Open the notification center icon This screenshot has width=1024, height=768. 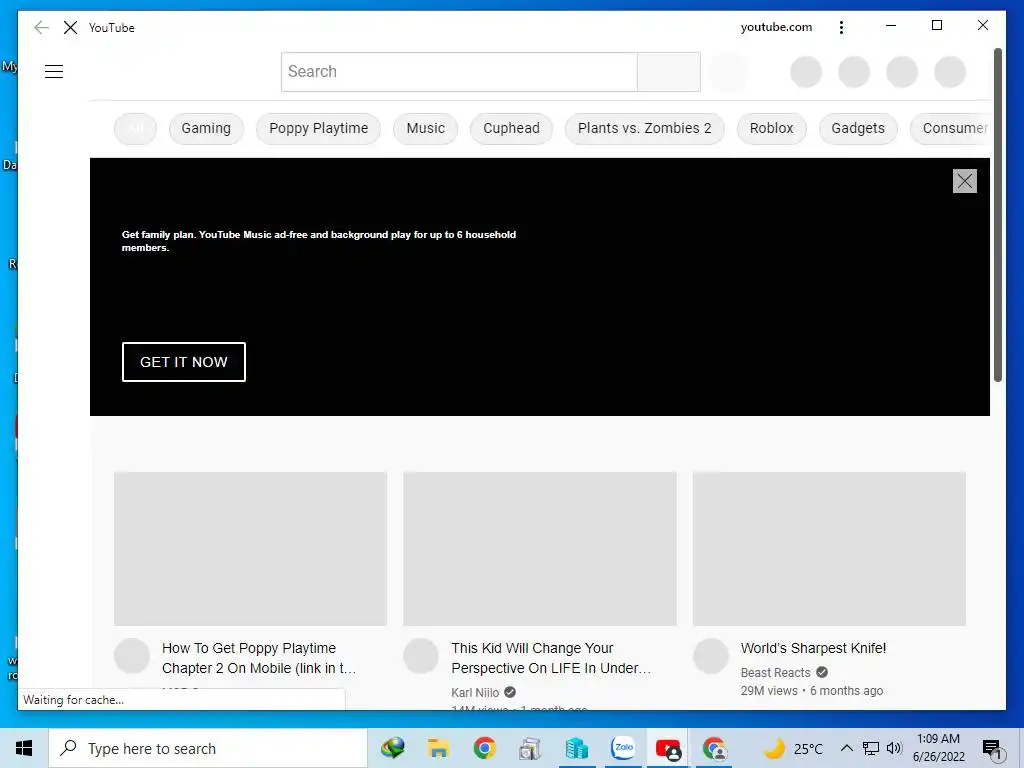[x=991, y=750]
